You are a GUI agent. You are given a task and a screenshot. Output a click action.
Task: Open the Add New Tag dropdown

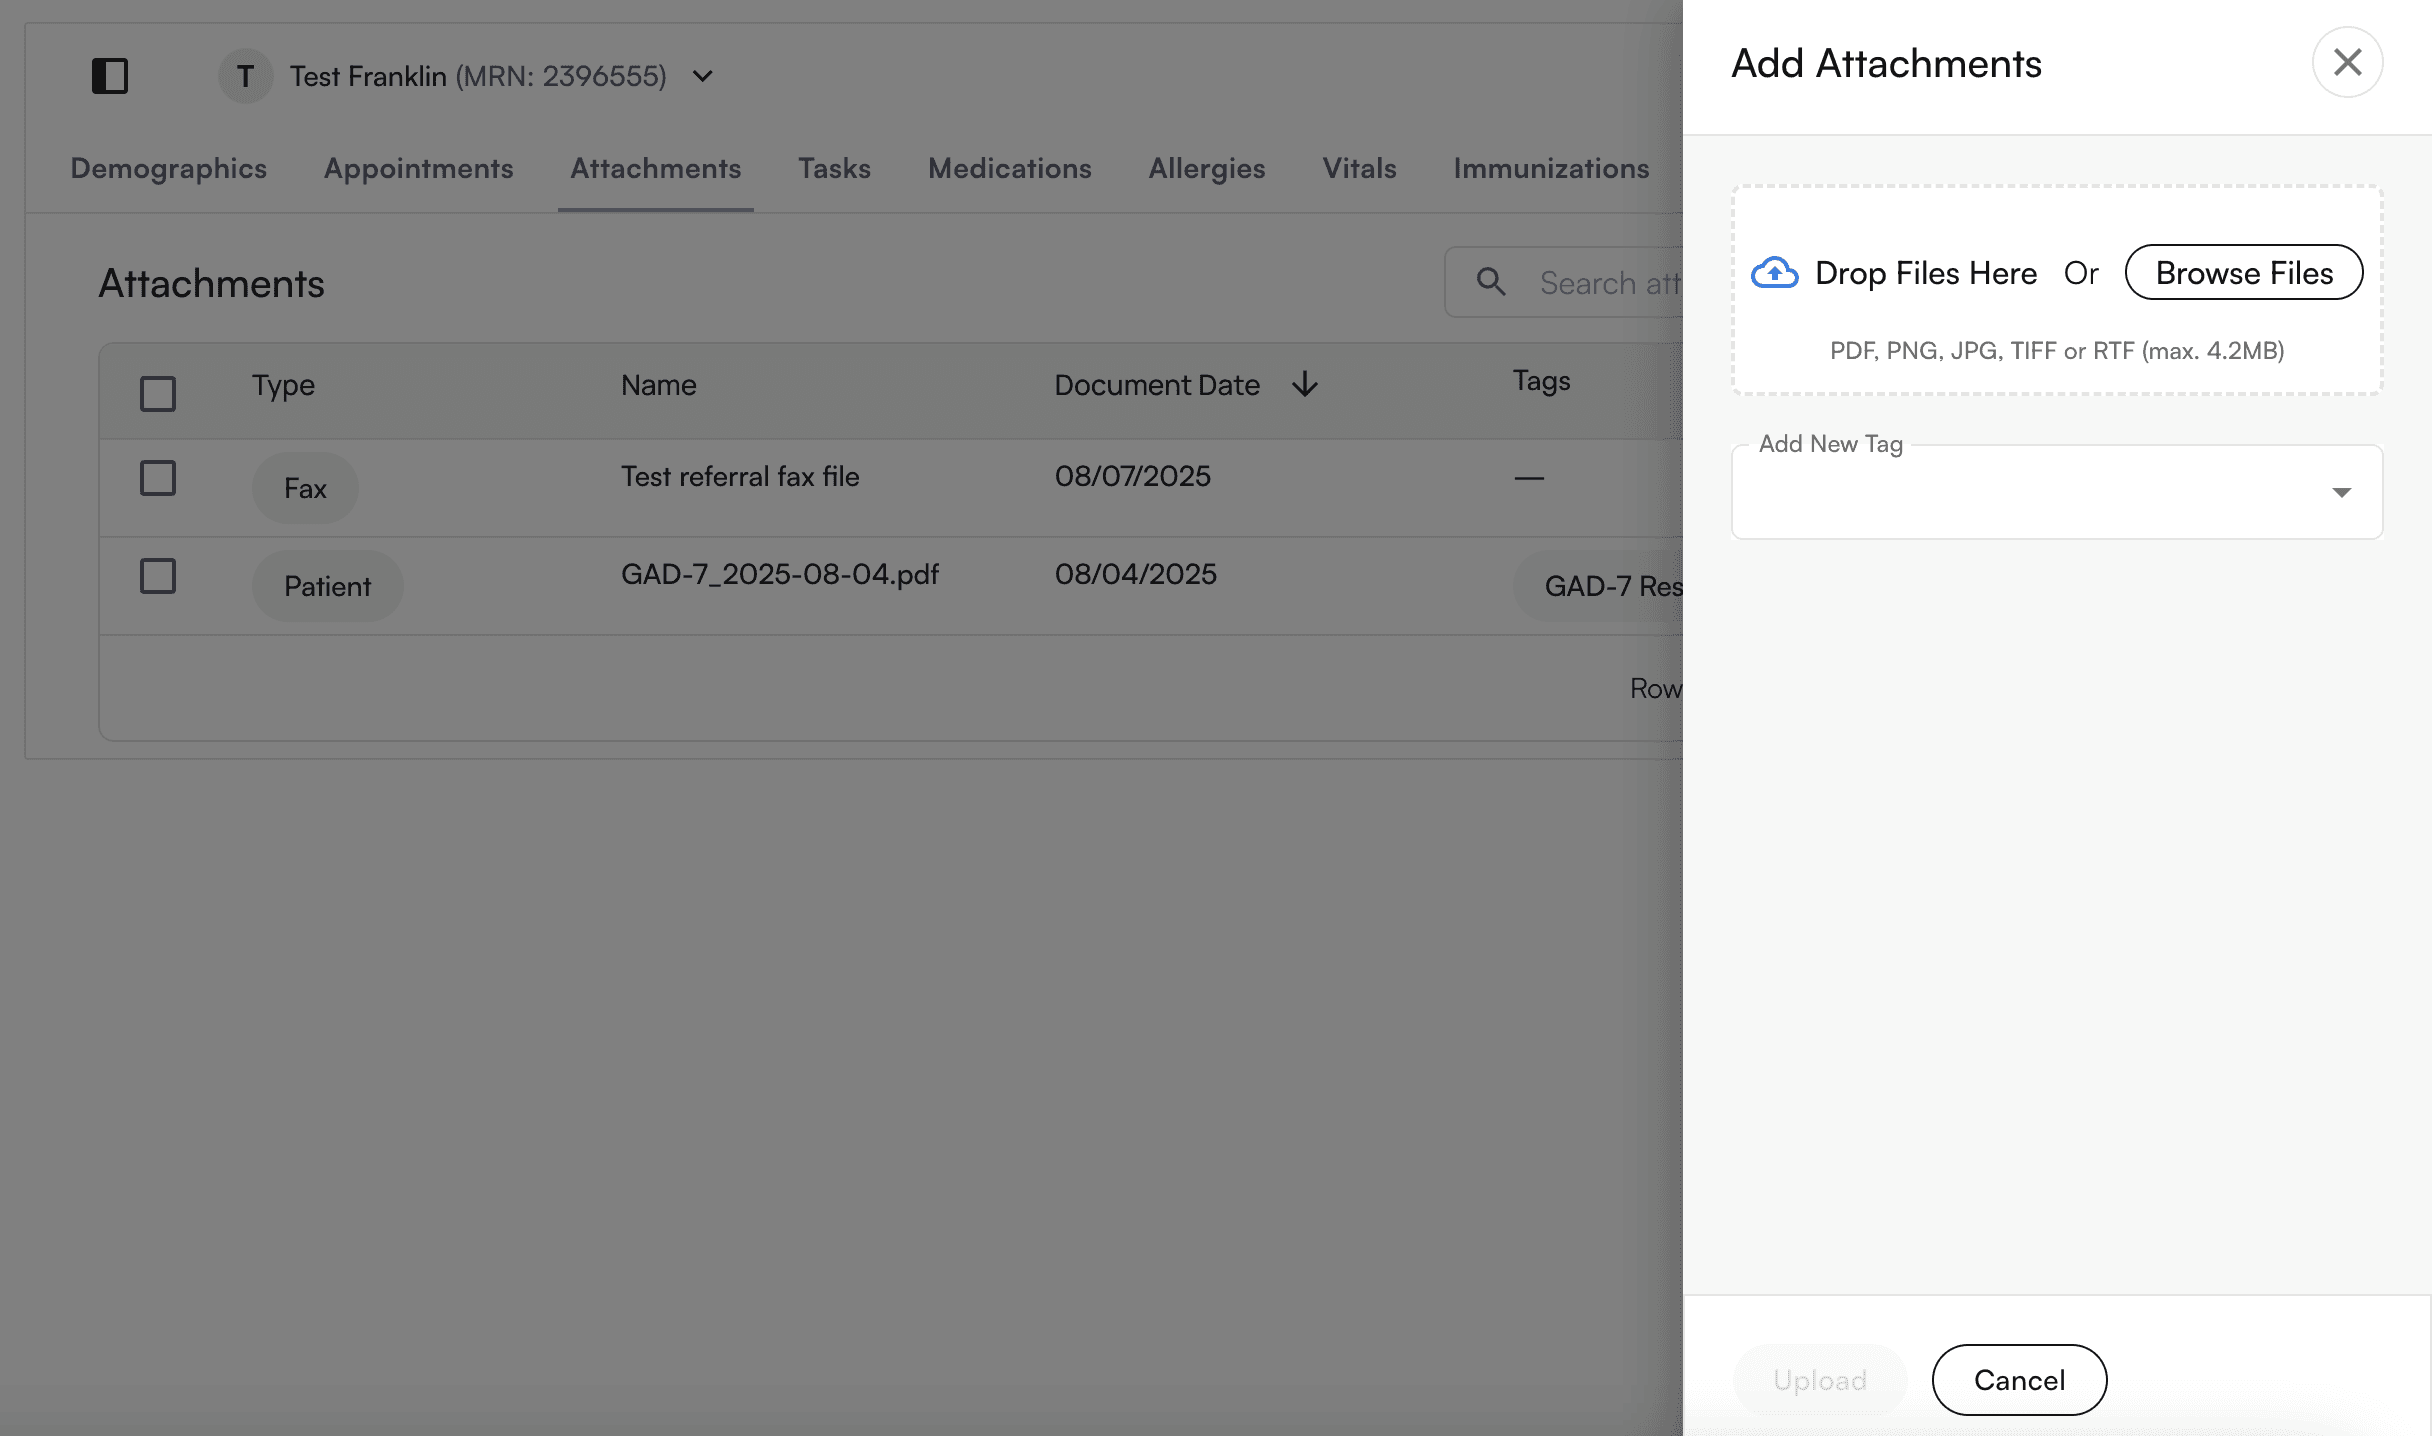pos(2030,492)
